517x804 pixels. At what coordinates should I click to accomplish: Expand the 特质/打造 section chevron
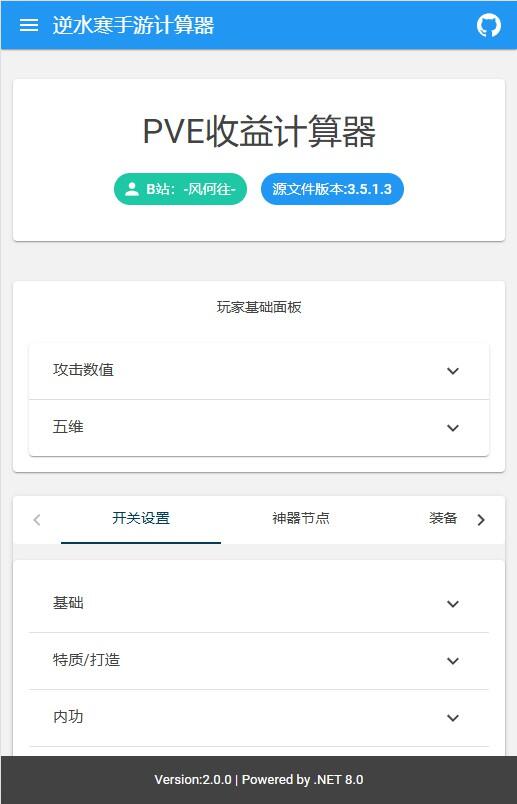[x=452, y=661]
